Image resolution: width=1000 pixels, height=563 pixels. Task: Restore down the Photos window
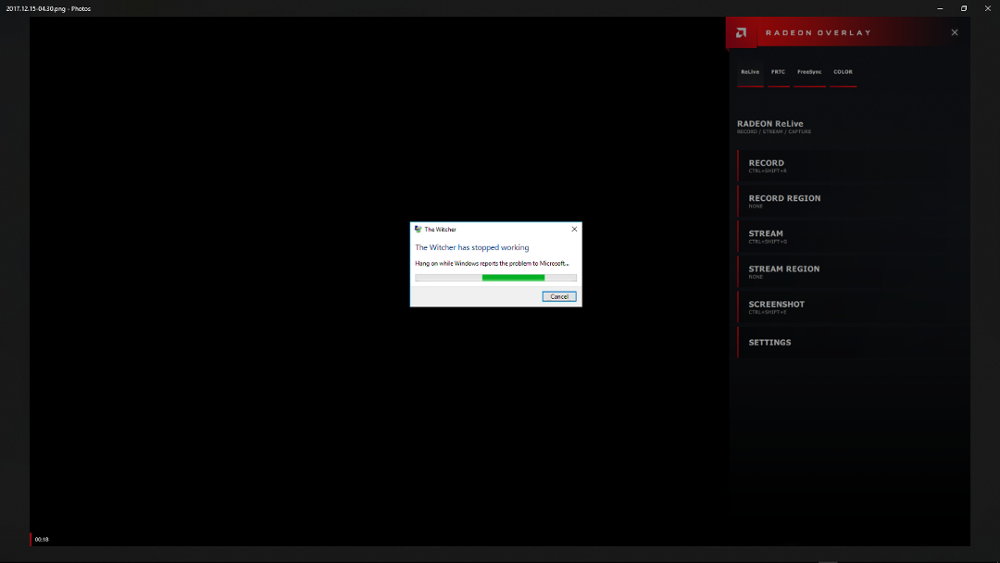pos(964,8)
